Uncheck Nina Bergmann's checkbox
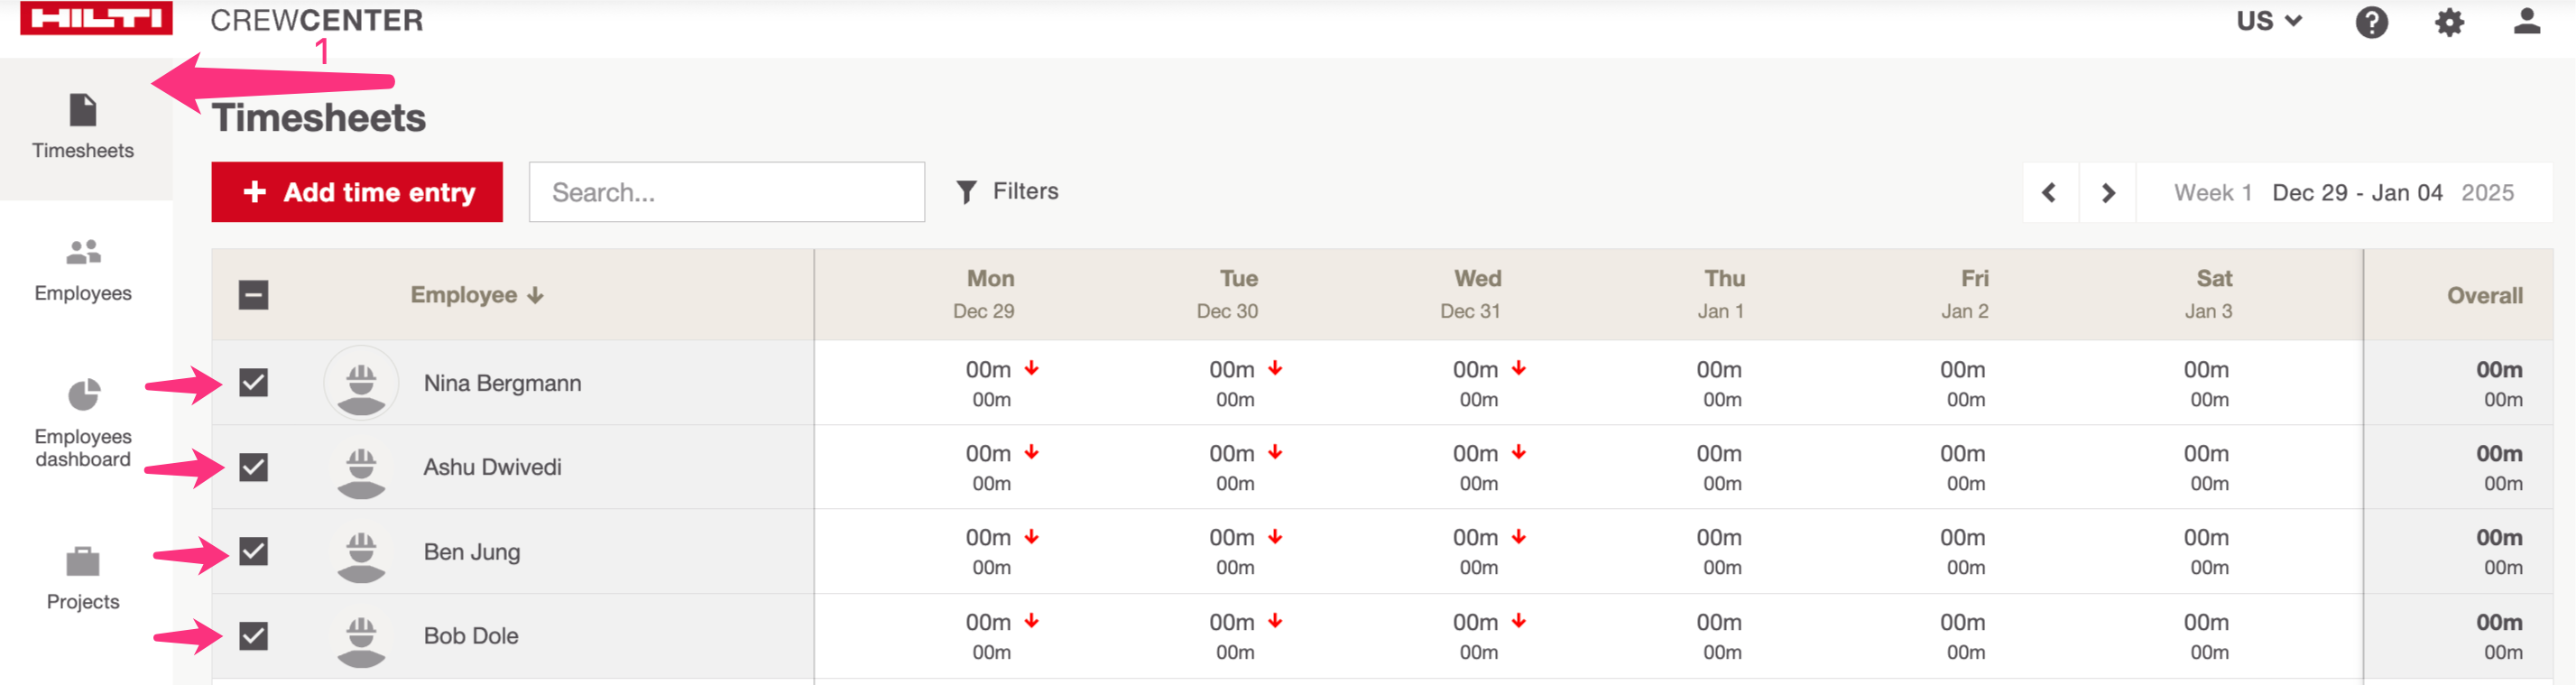This screenshot has height=685, width=2576. click(x=254, y=383)
